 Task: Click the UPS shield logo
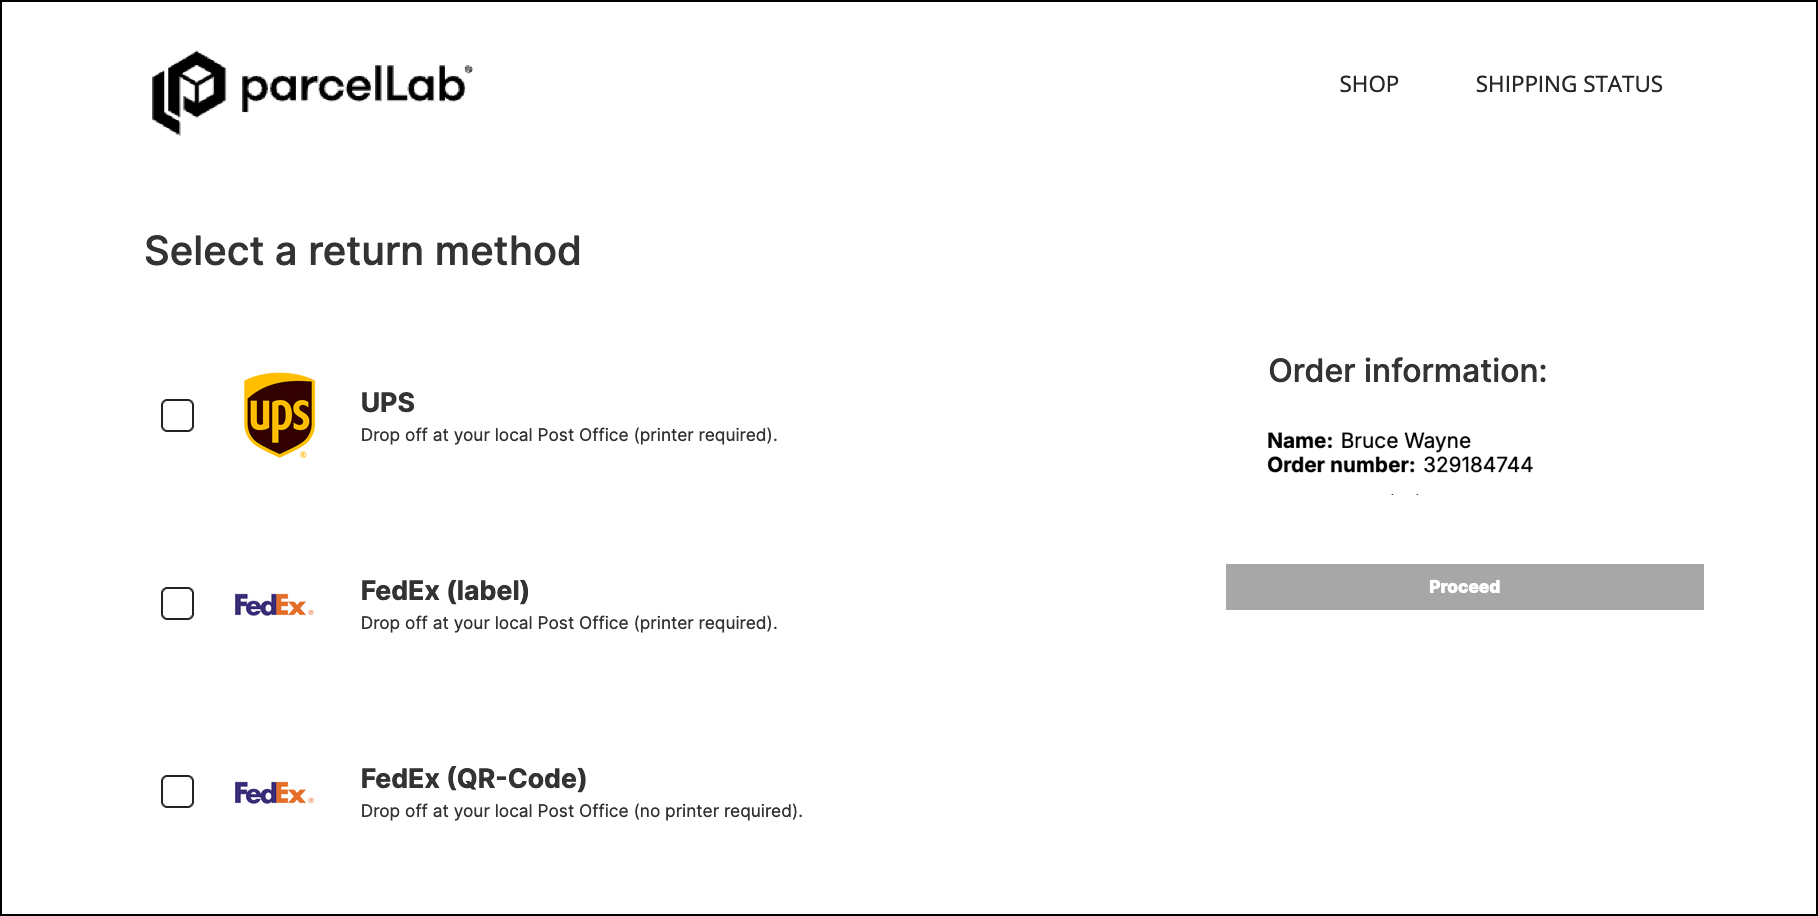(x=280, y=415)
